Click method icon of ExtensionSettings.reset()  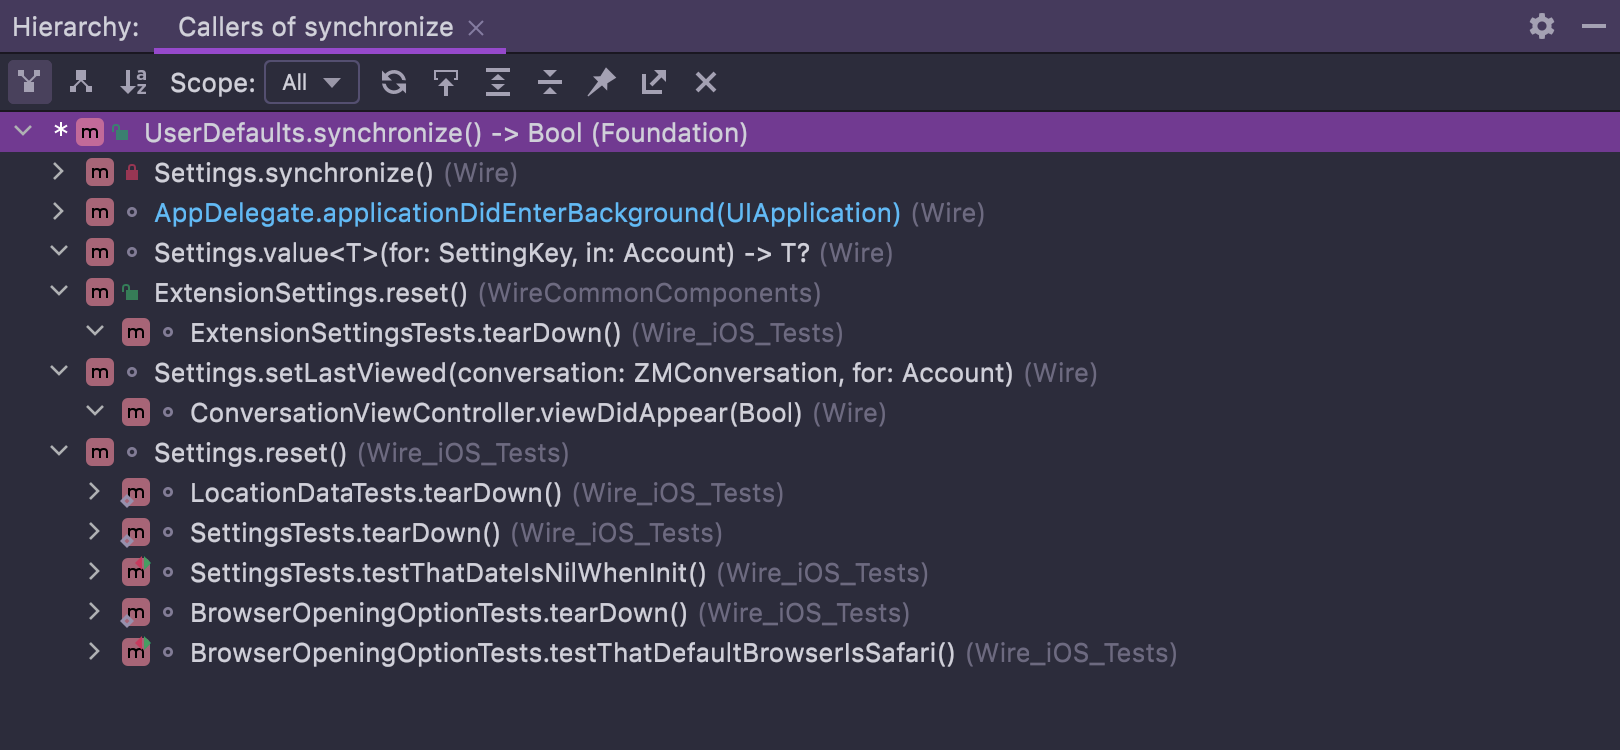click(x=100, y=292)
